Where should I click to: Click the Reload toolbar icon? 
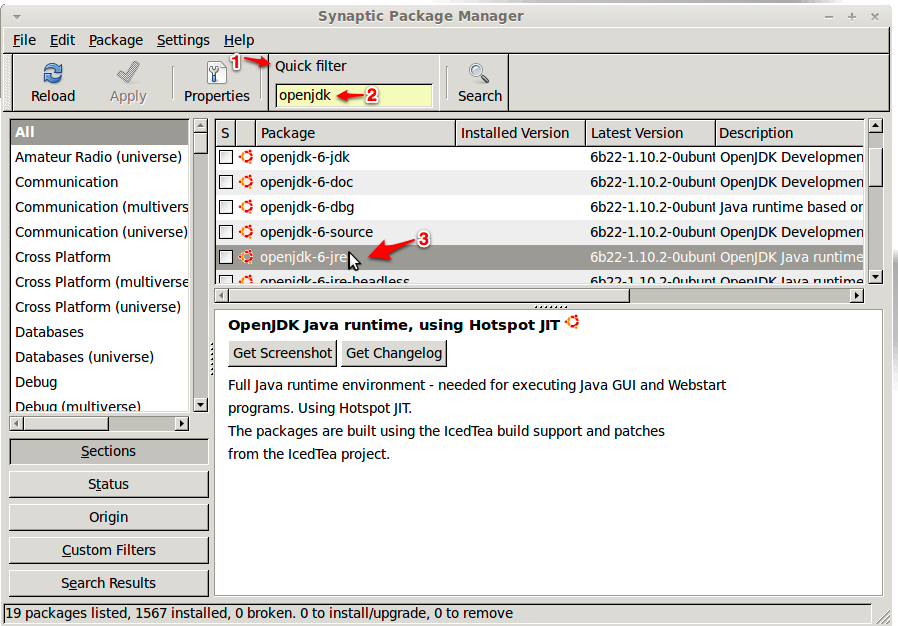(53, 73)
